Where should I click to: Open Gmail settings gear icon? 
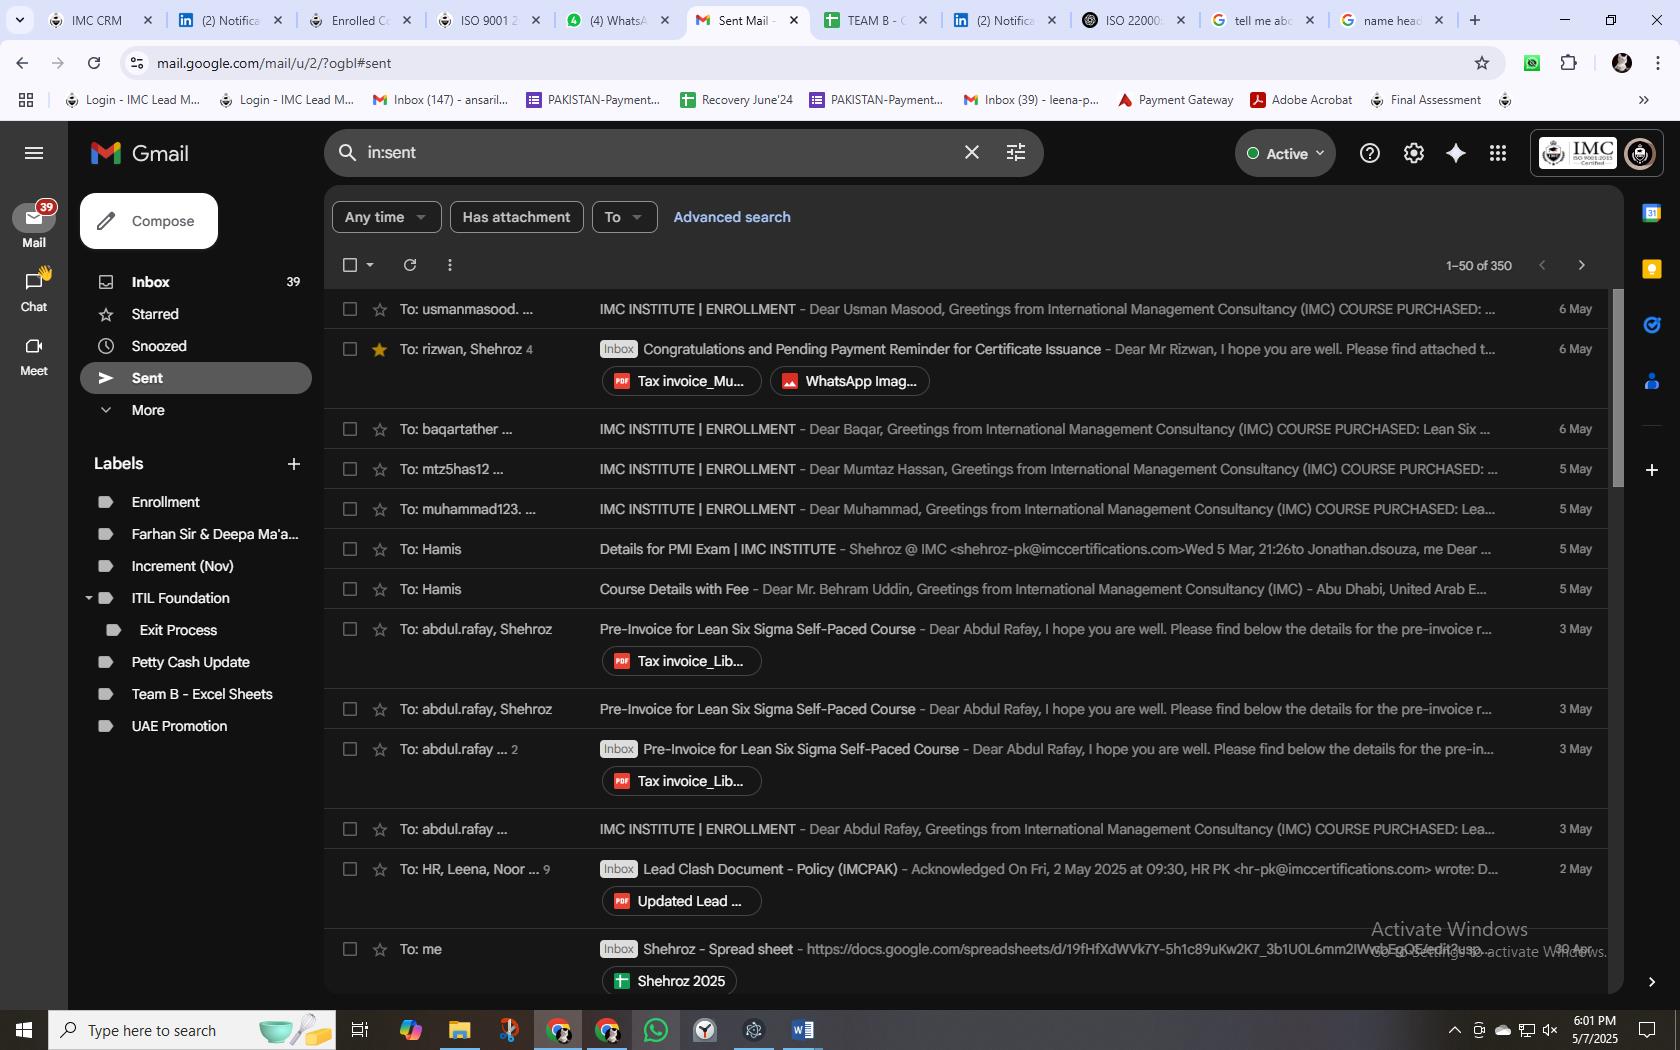pyautogui.click(x=1413, y=153)
